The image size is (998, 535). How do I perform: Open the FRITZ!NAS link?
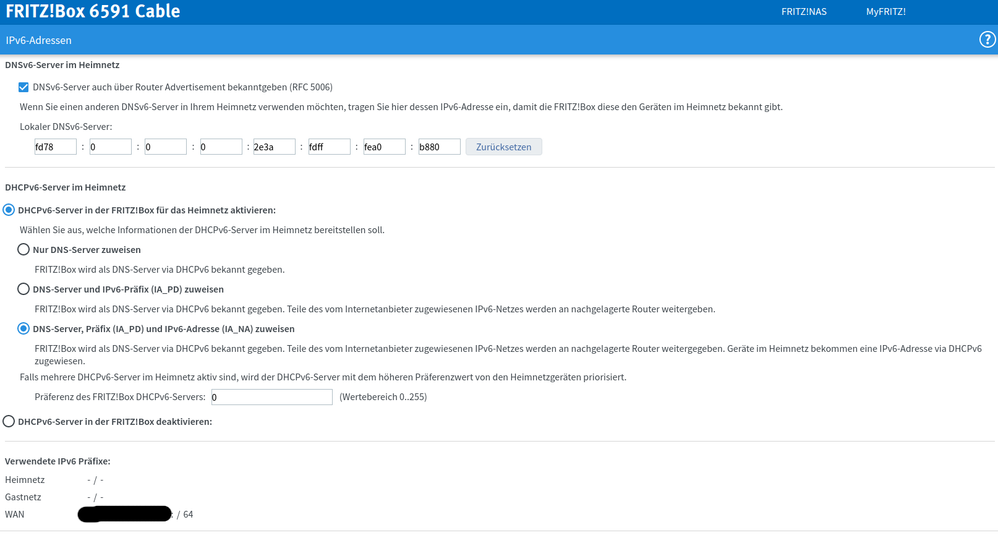point(804,11)
